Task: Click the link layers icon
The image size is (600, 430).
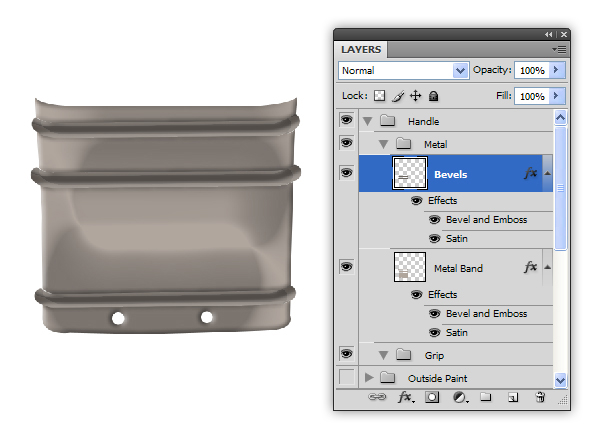Action: coord(378,397)
